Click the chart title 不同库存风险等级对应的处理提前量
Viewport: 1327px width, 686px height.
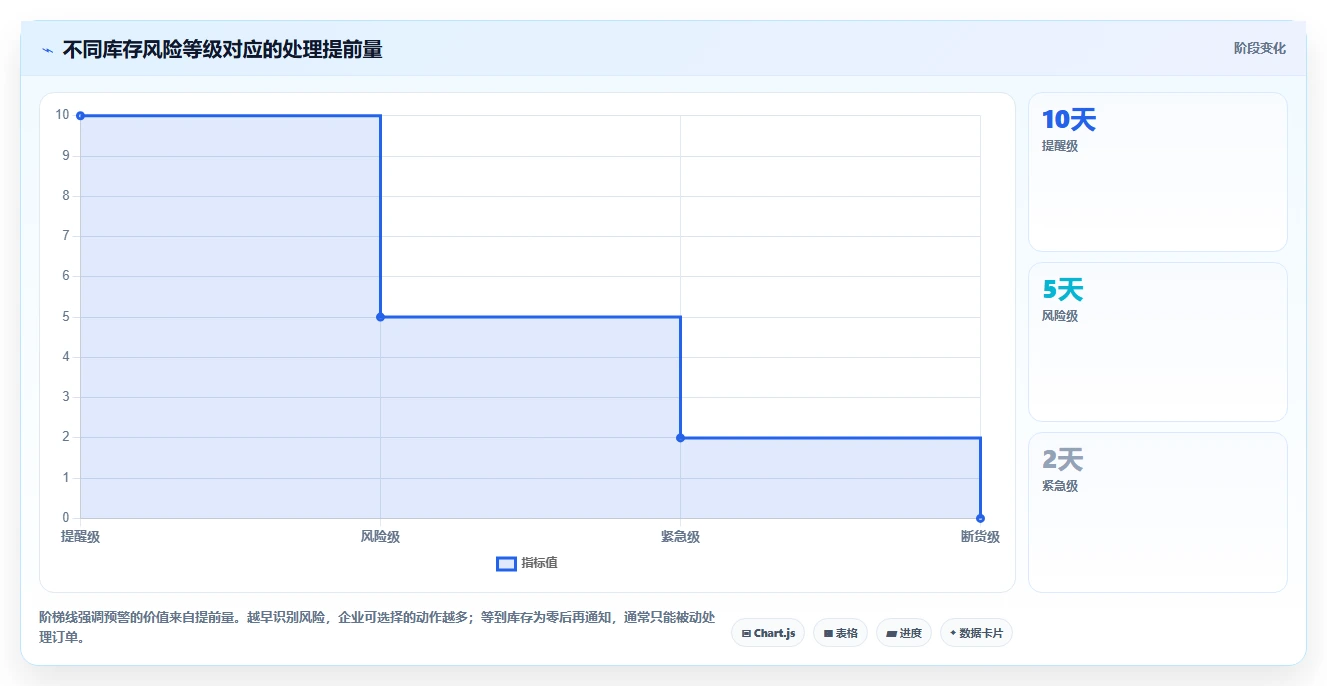[222, 49]
